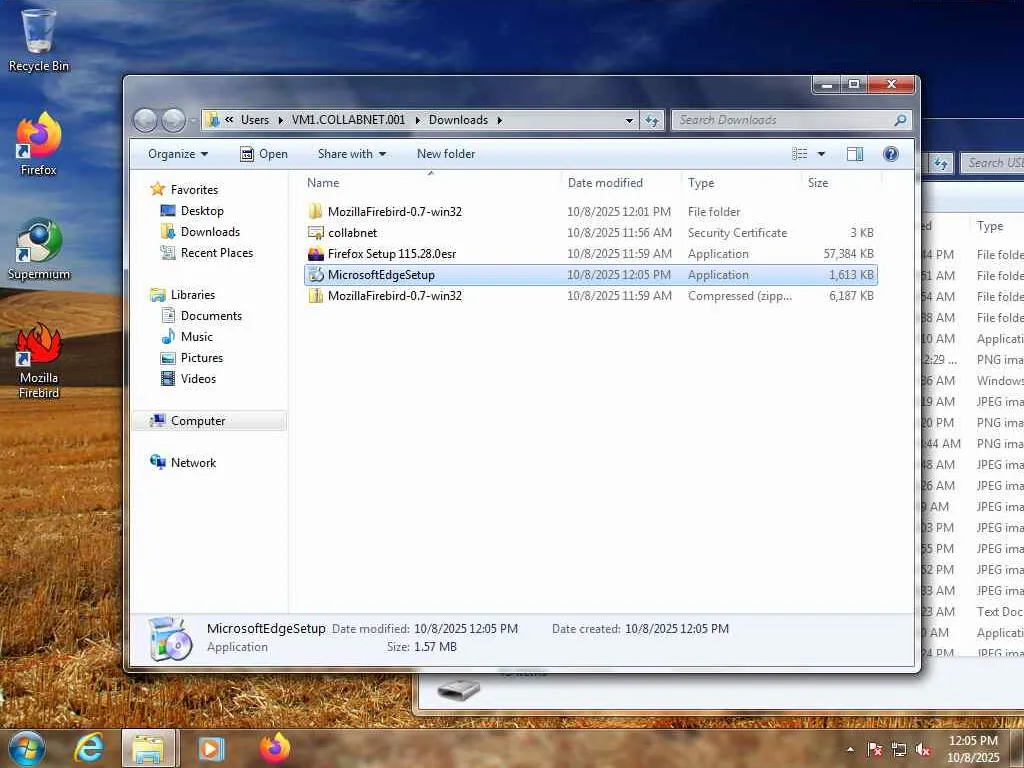Open Windows Media Player from the taskbar
This screenshot has width=1024, height=768.
click(211, 748)
